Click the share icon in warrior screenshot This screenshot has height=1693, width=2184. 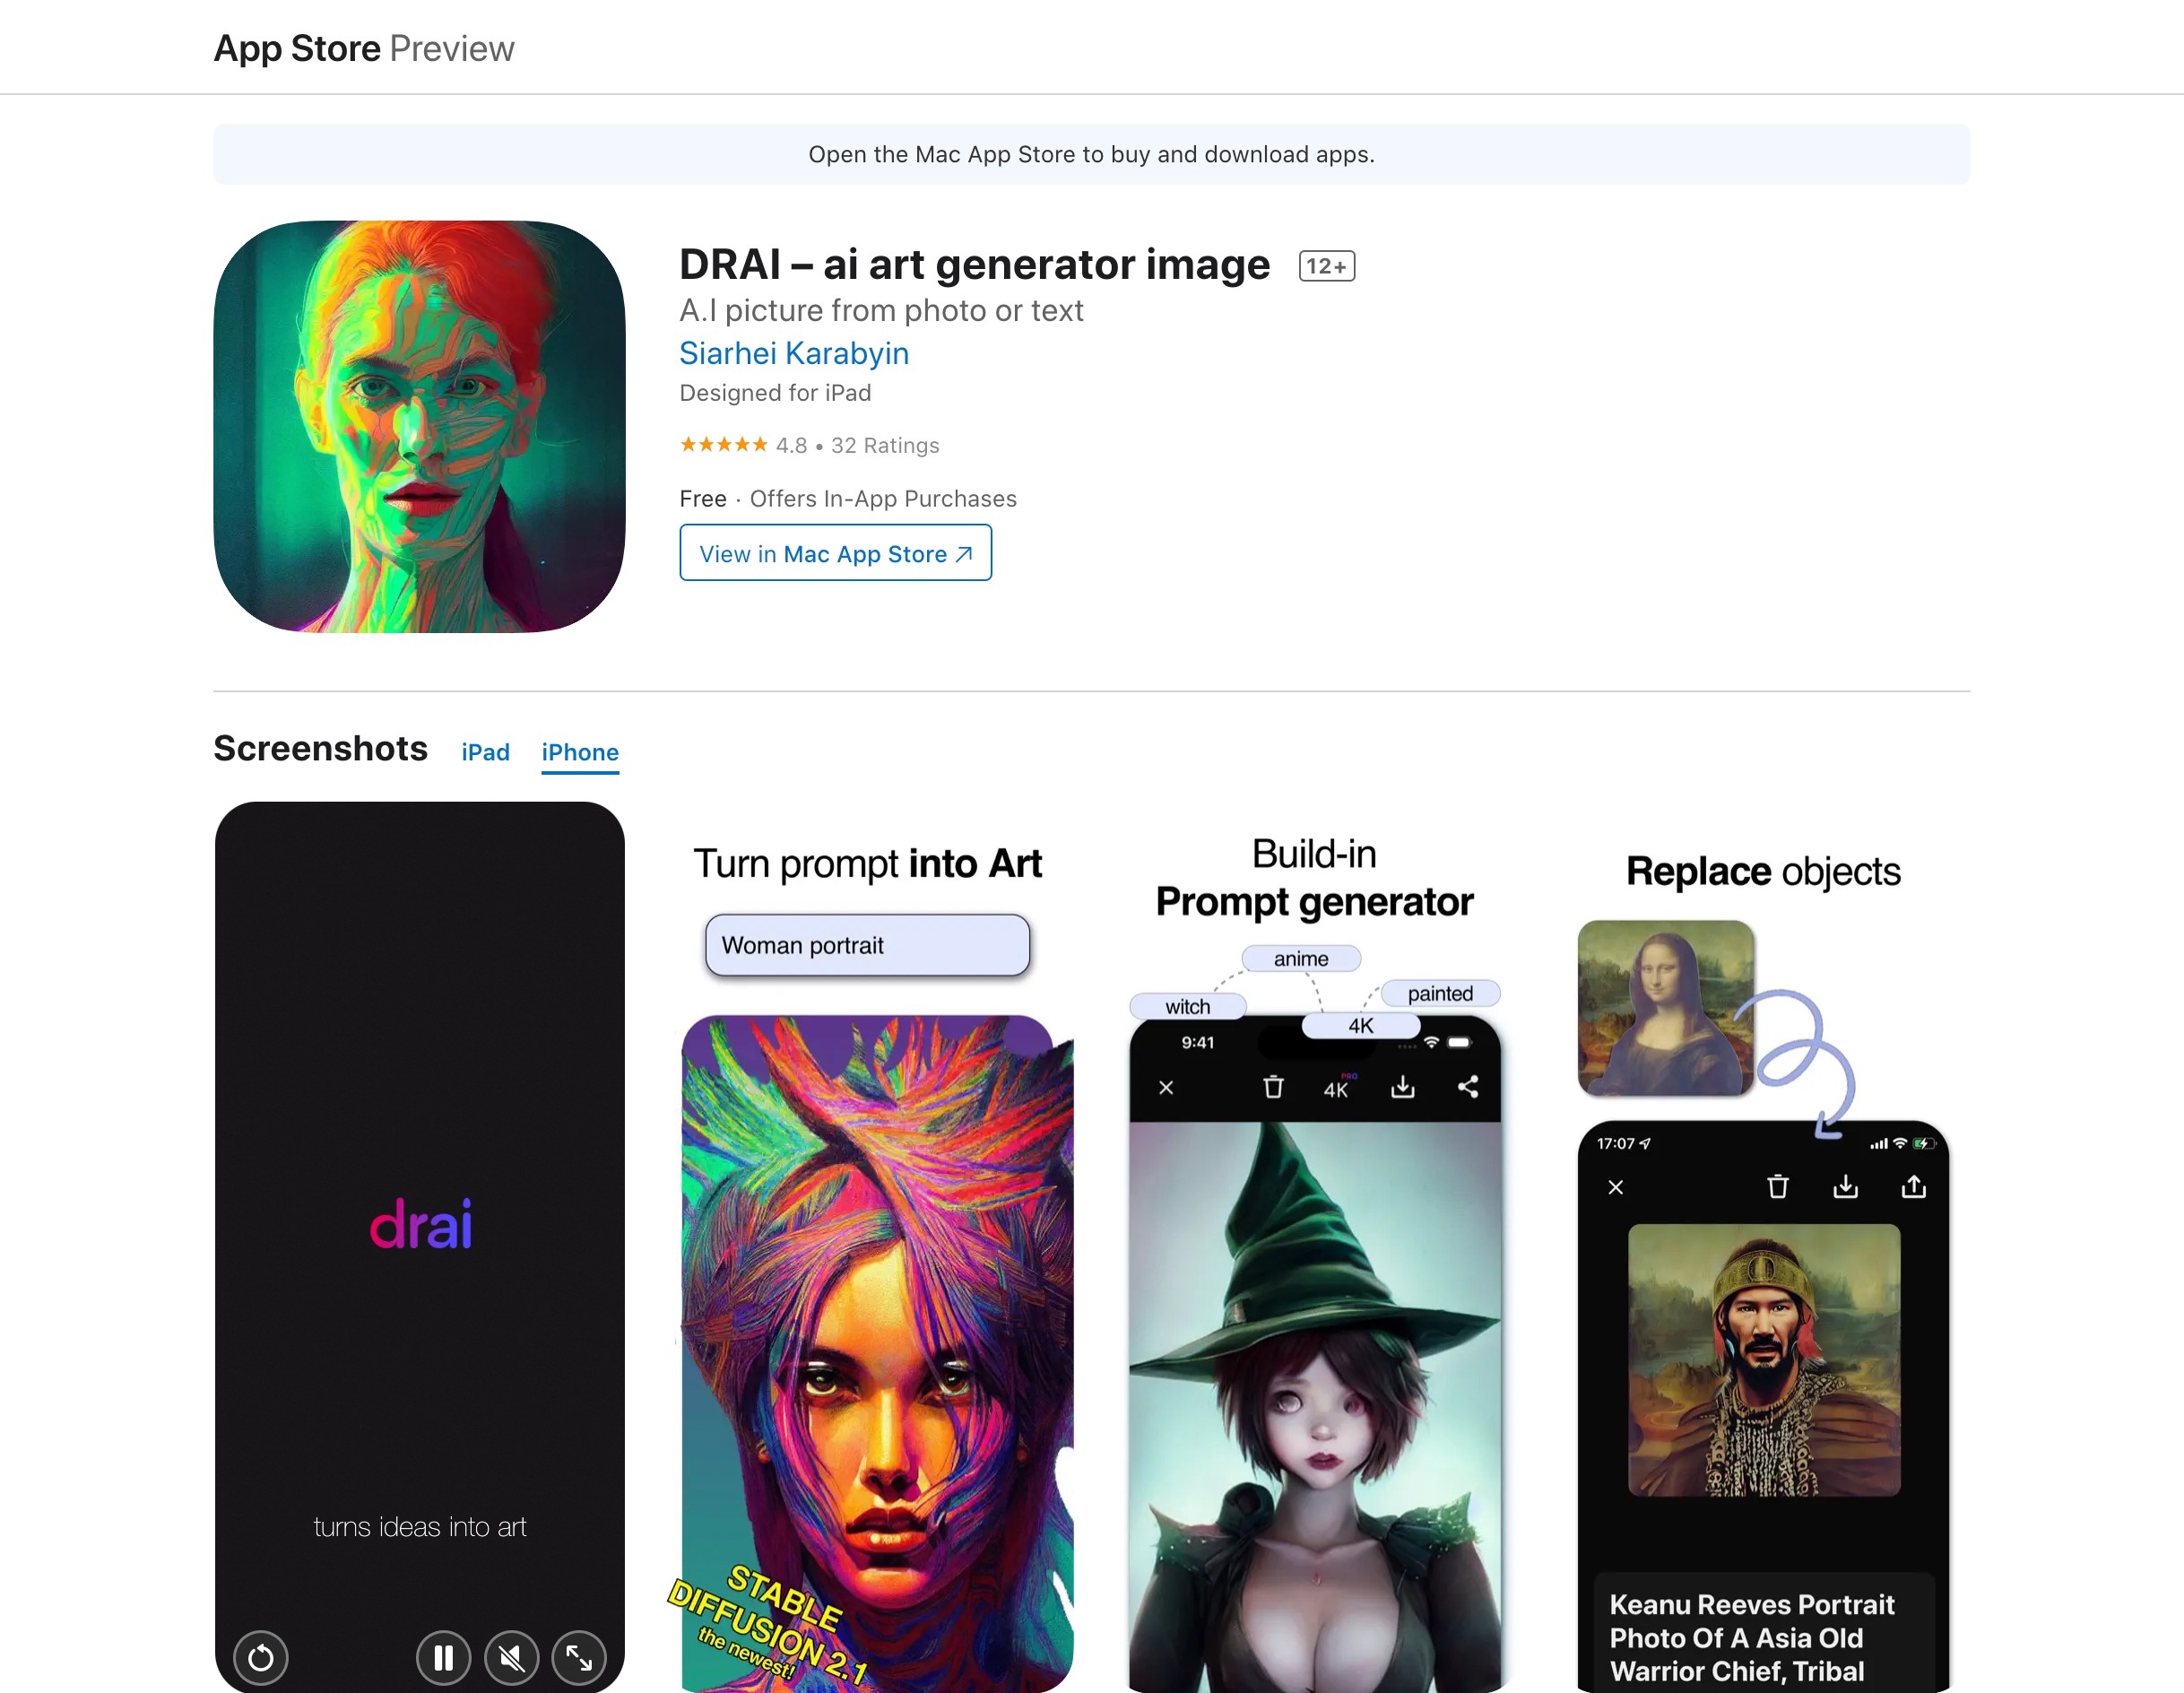[x=1912, y=1188]
